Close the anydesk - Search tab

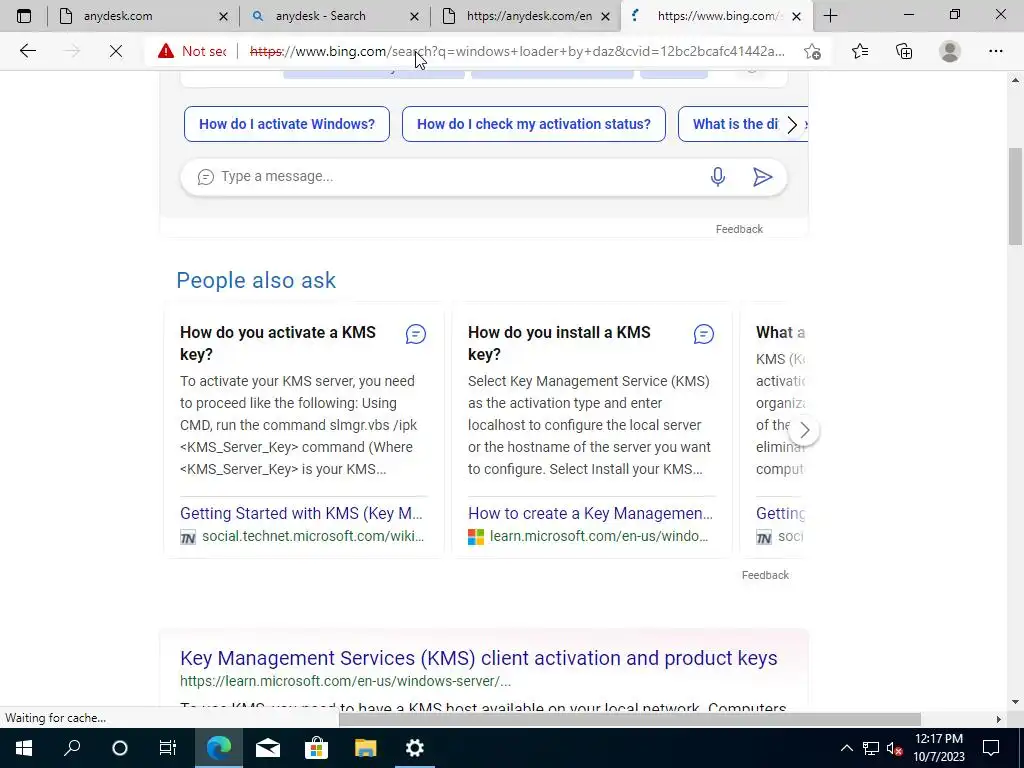point(414,16)
